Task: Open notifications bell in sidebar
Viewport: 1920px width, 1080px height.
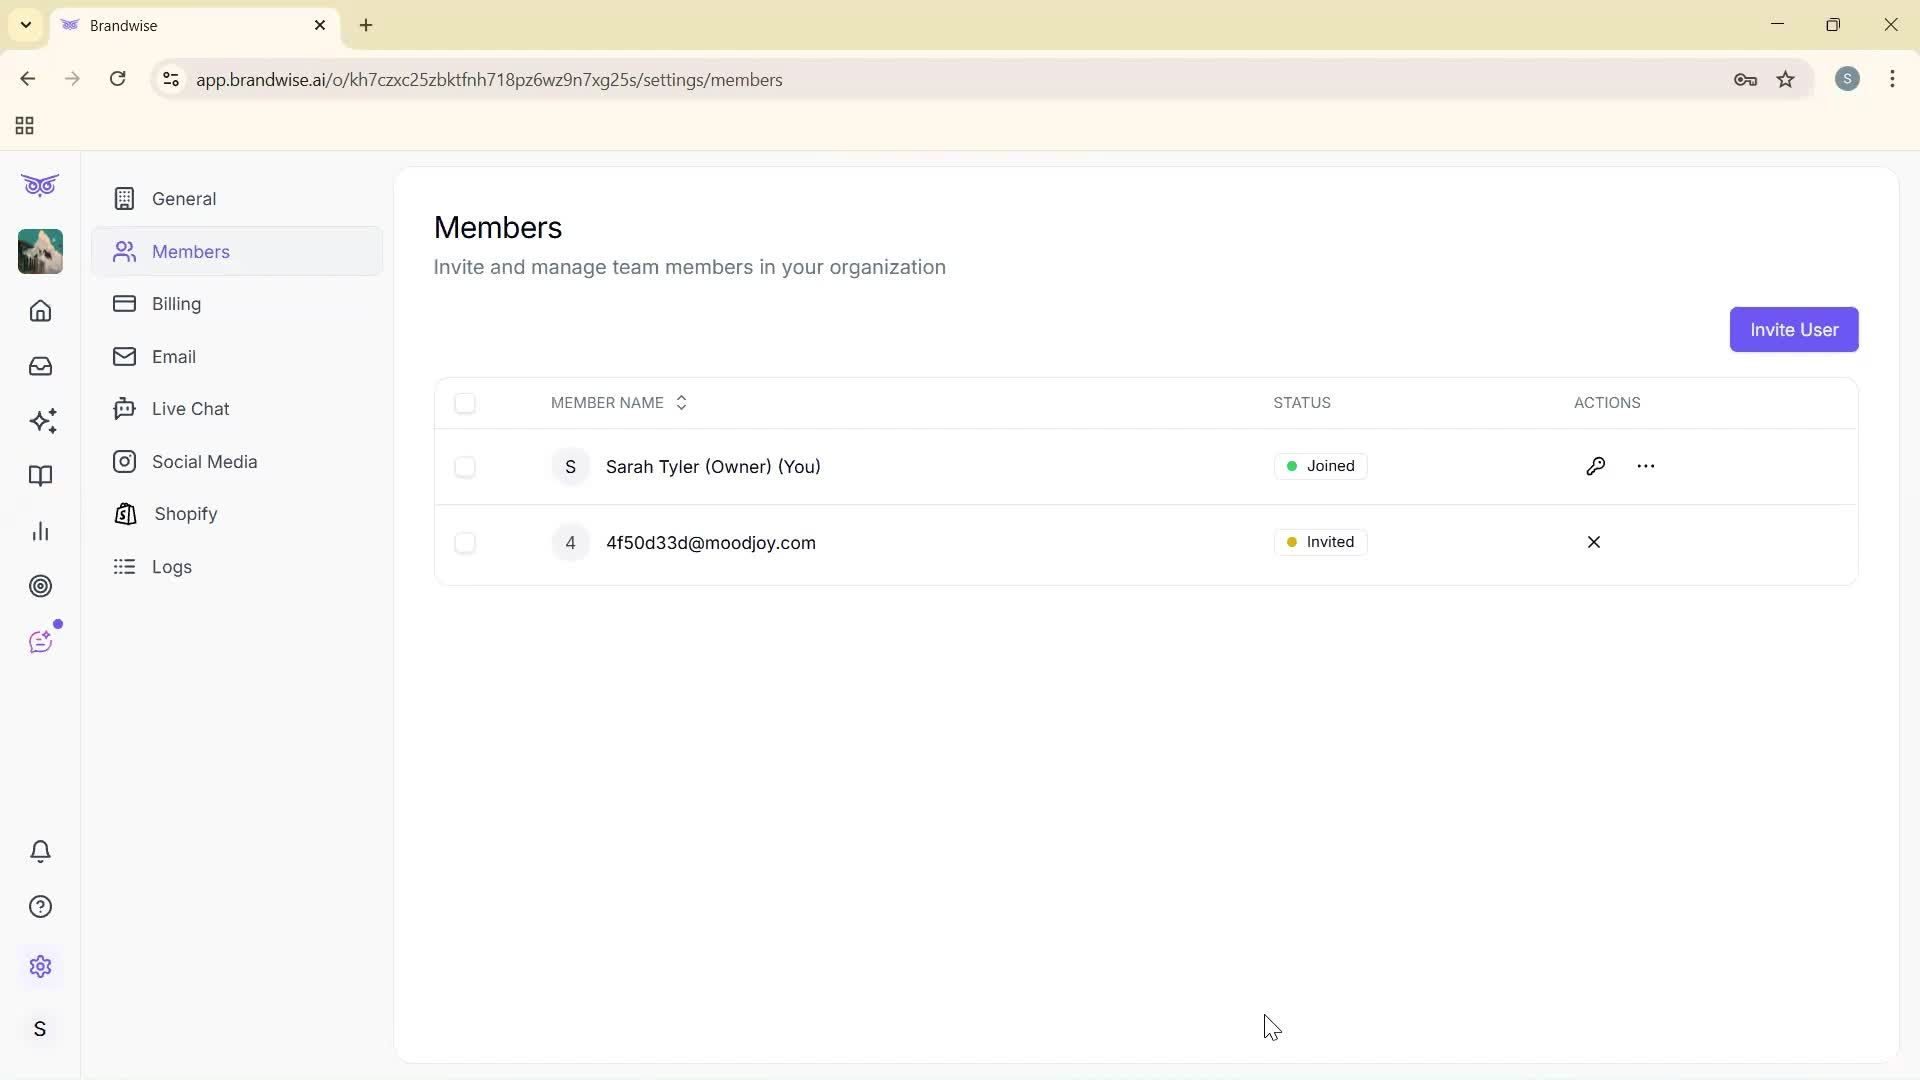Action: 40,851
